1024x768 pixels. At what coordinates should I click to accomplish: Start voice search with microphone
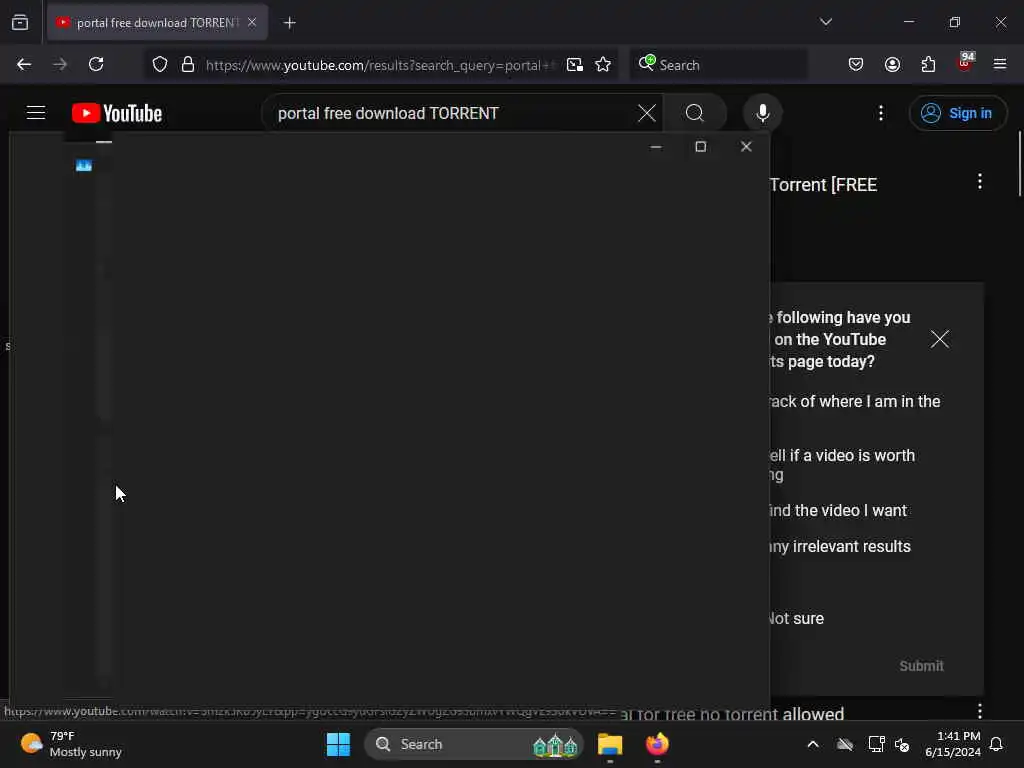pyautogui.click(x=762, y=113)
